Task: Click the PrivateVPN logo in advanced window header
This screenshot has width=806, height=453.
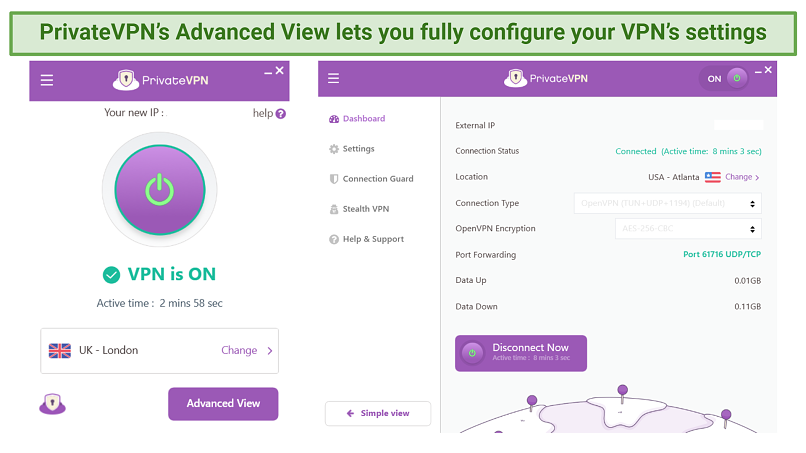Action: (x=545, y=78)
